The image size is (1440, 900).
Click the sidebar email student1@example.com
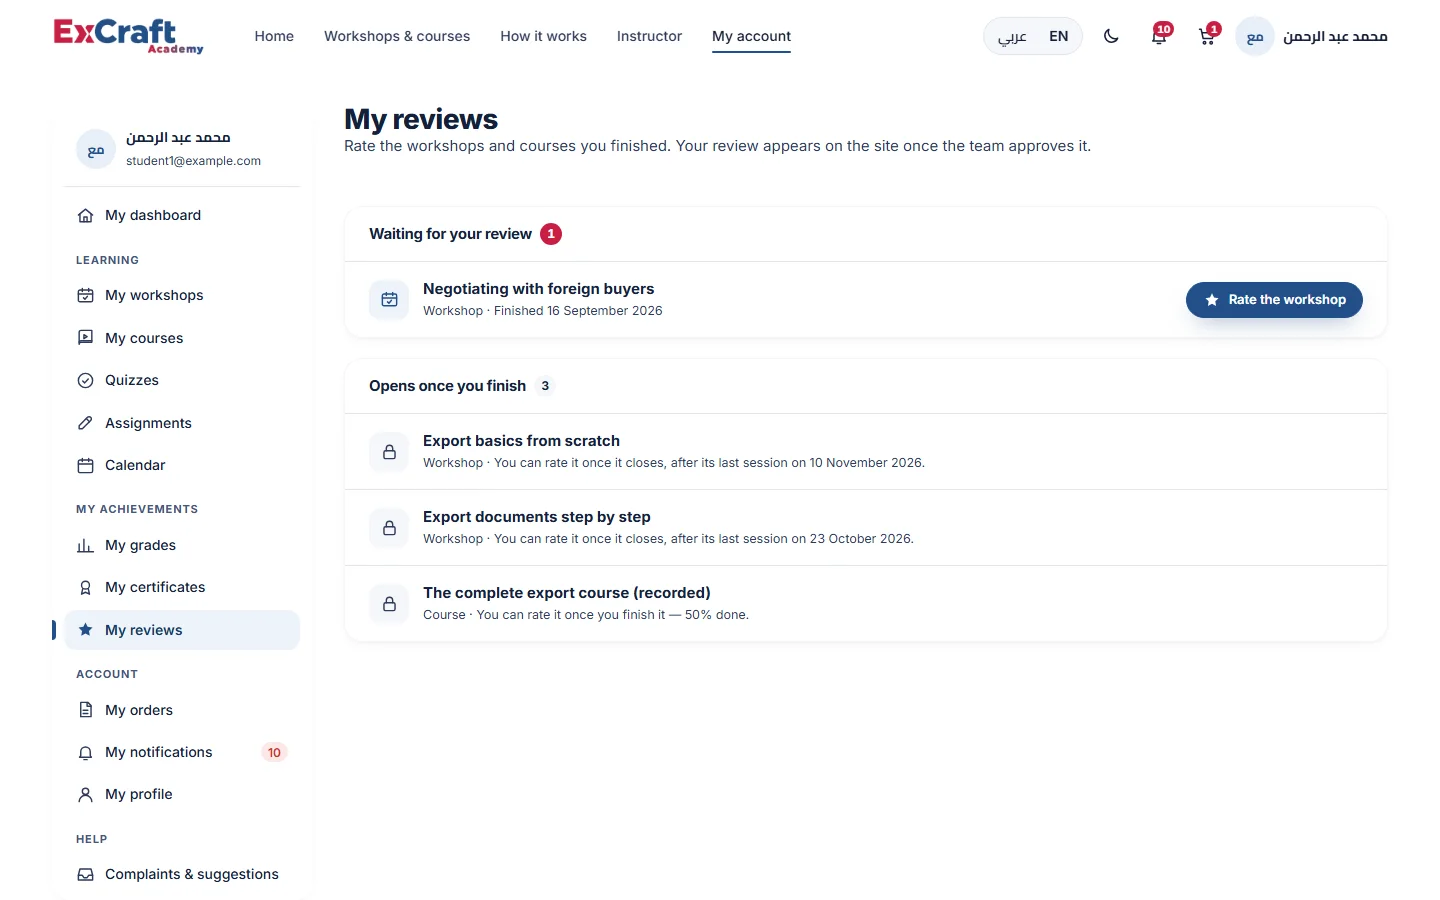[x=193, y=161]
